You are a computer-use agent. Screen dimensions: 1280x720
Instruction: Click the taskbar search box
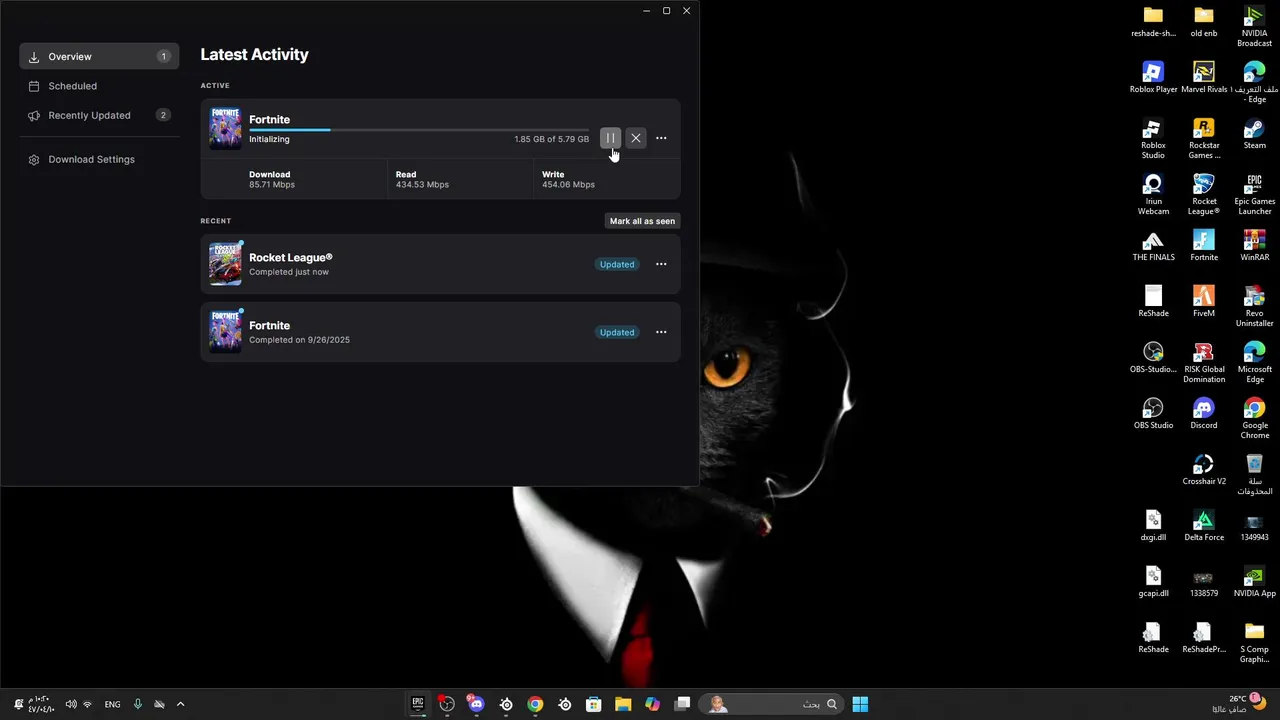(x=769, y=704)
